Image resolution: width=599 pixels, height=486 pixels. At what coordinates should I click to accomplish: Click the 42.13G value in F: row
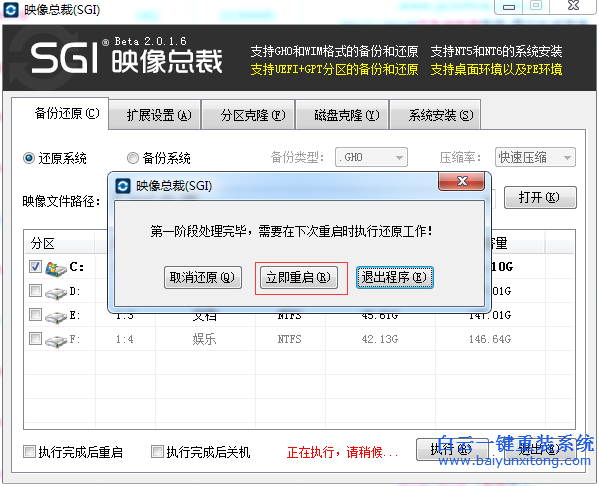[380, 339]
